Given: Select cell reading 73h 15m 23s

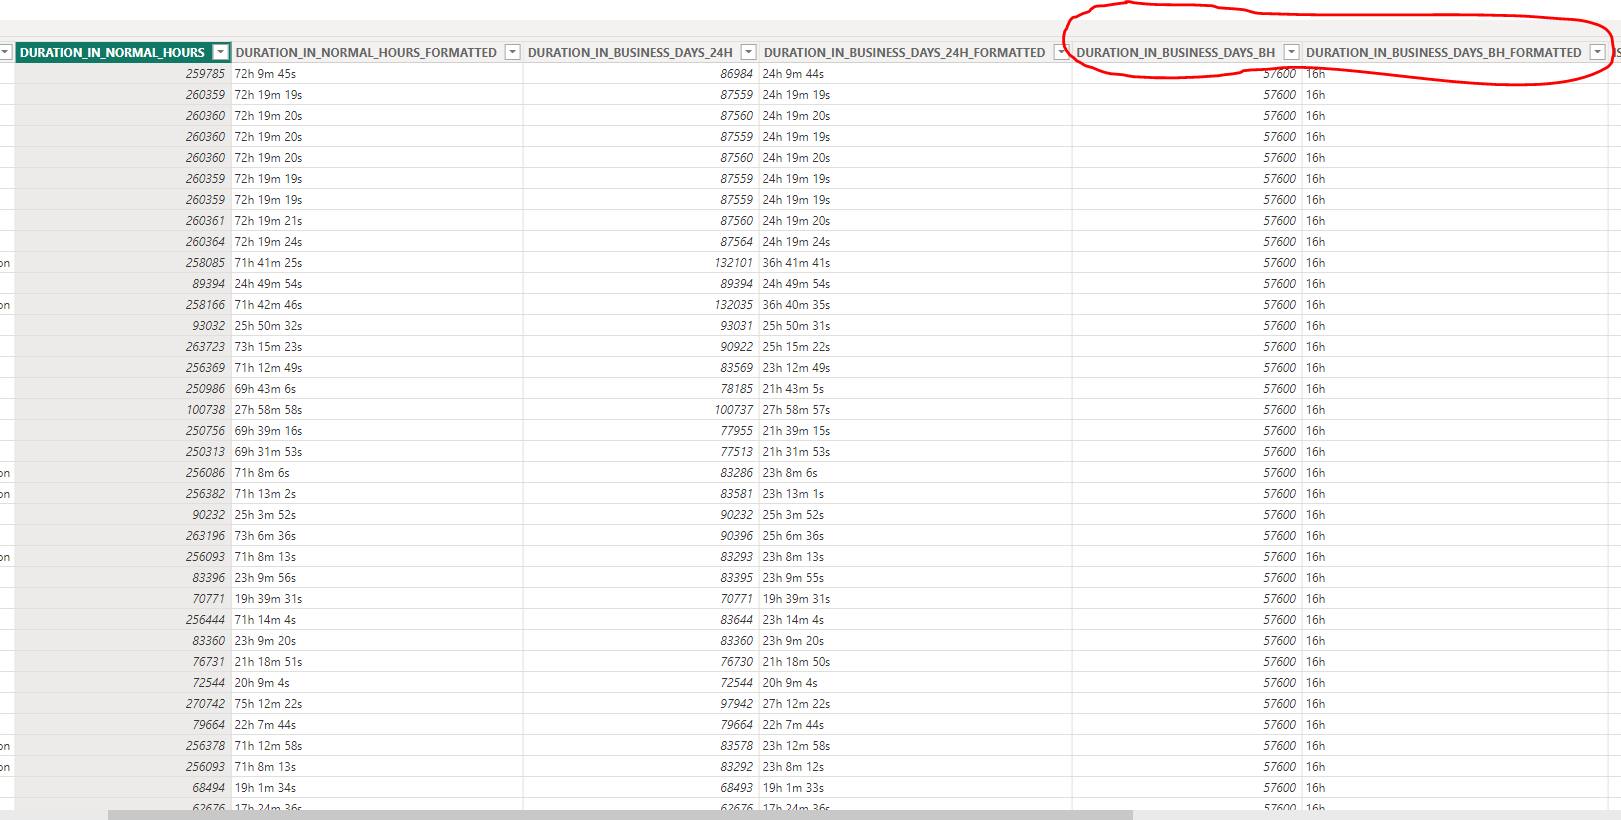Looking at the screenshot, I should click(377, 347).
